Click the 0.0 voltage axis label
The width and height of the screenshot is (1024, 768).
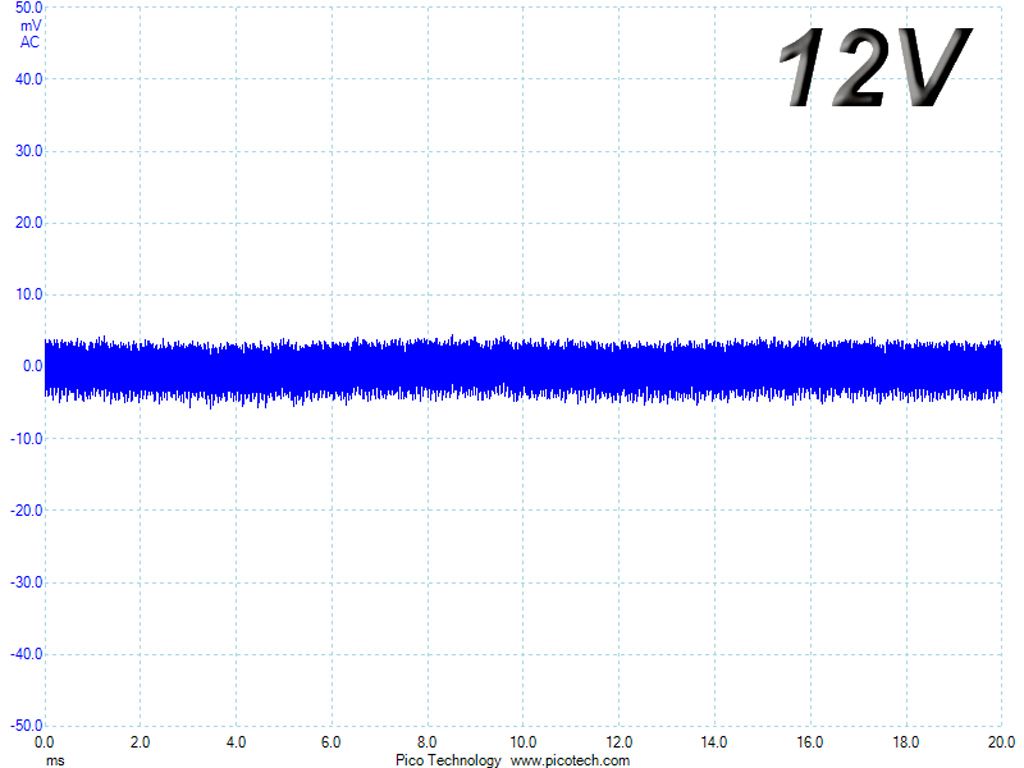click(x=33, y=366)
